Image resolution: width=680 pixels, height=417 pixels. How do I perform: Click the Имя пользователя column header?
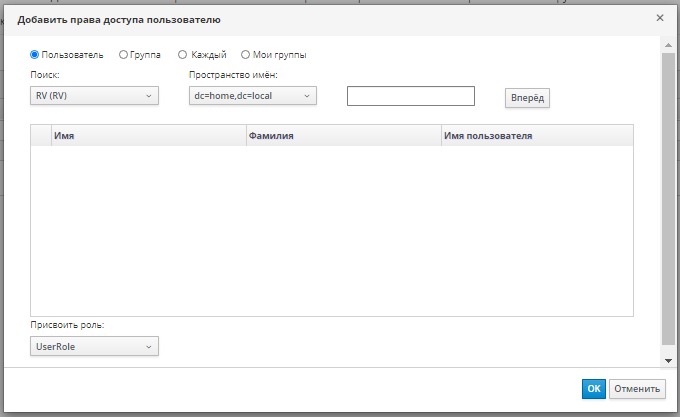pyautogui.click(x=535, y=135)
